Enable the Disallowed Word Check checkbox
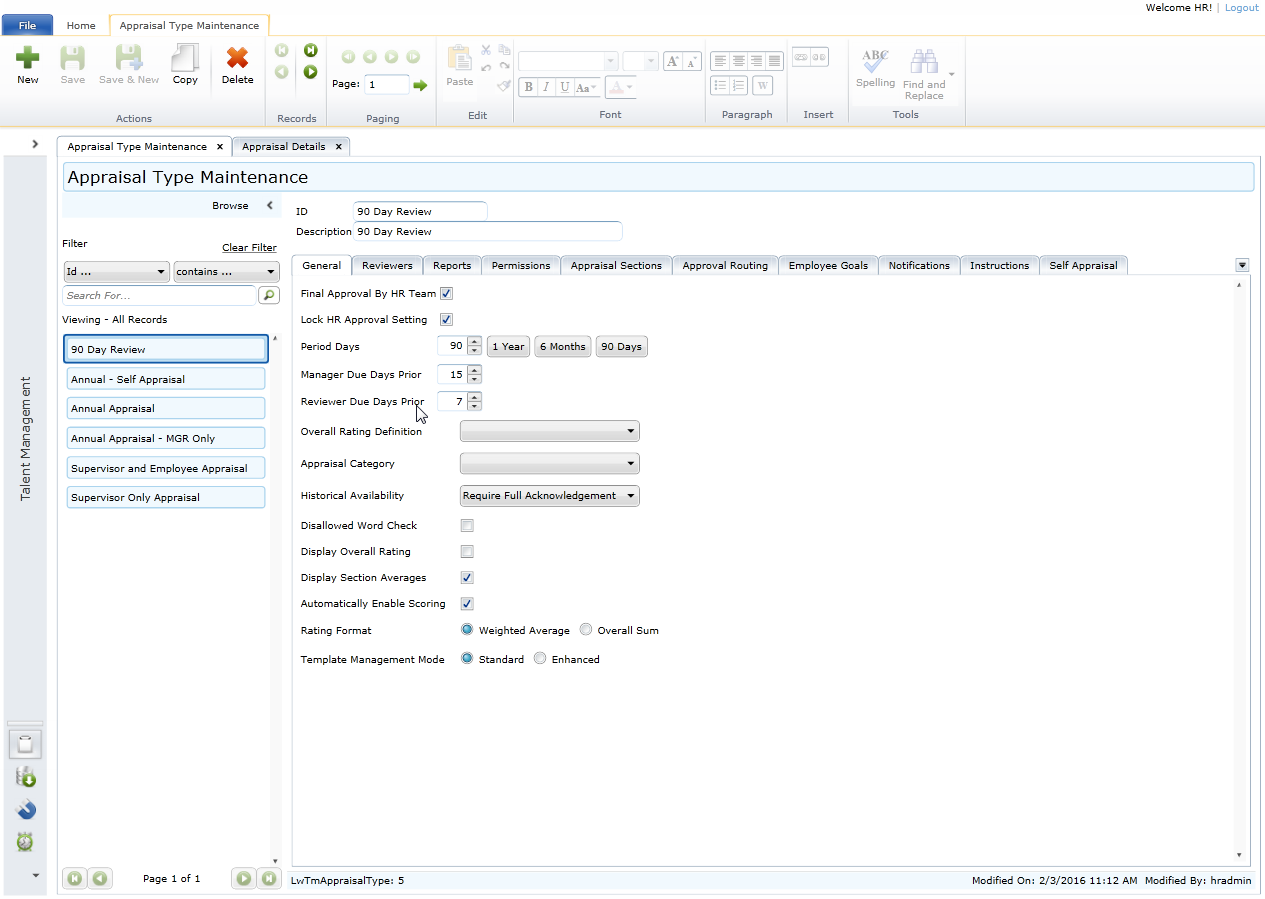This screenshot has width=1265, height=899. click(x=466, y=526)
